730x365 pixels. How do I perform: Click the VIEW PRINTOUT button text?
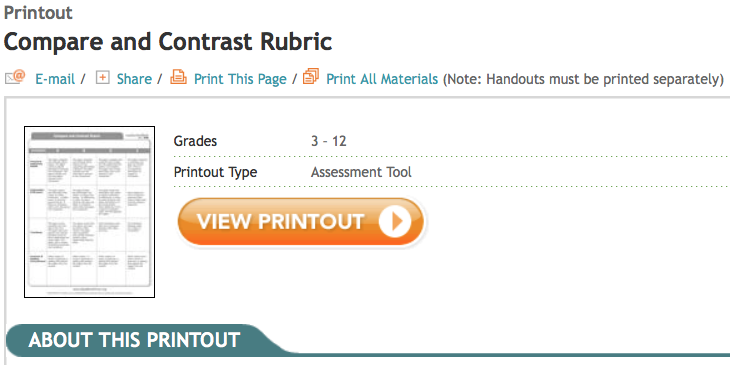tap(280, 222)
